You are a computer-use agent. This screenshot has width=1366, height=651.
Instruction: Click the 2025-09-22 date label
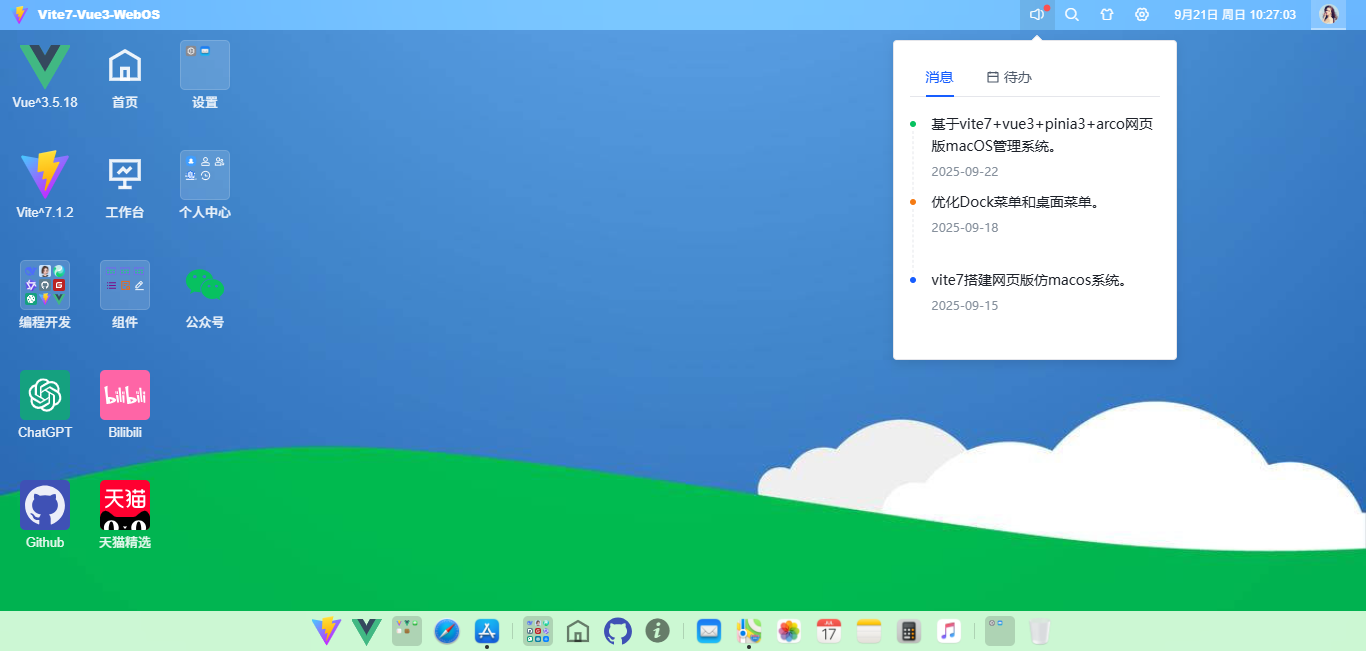click(964, 172)
